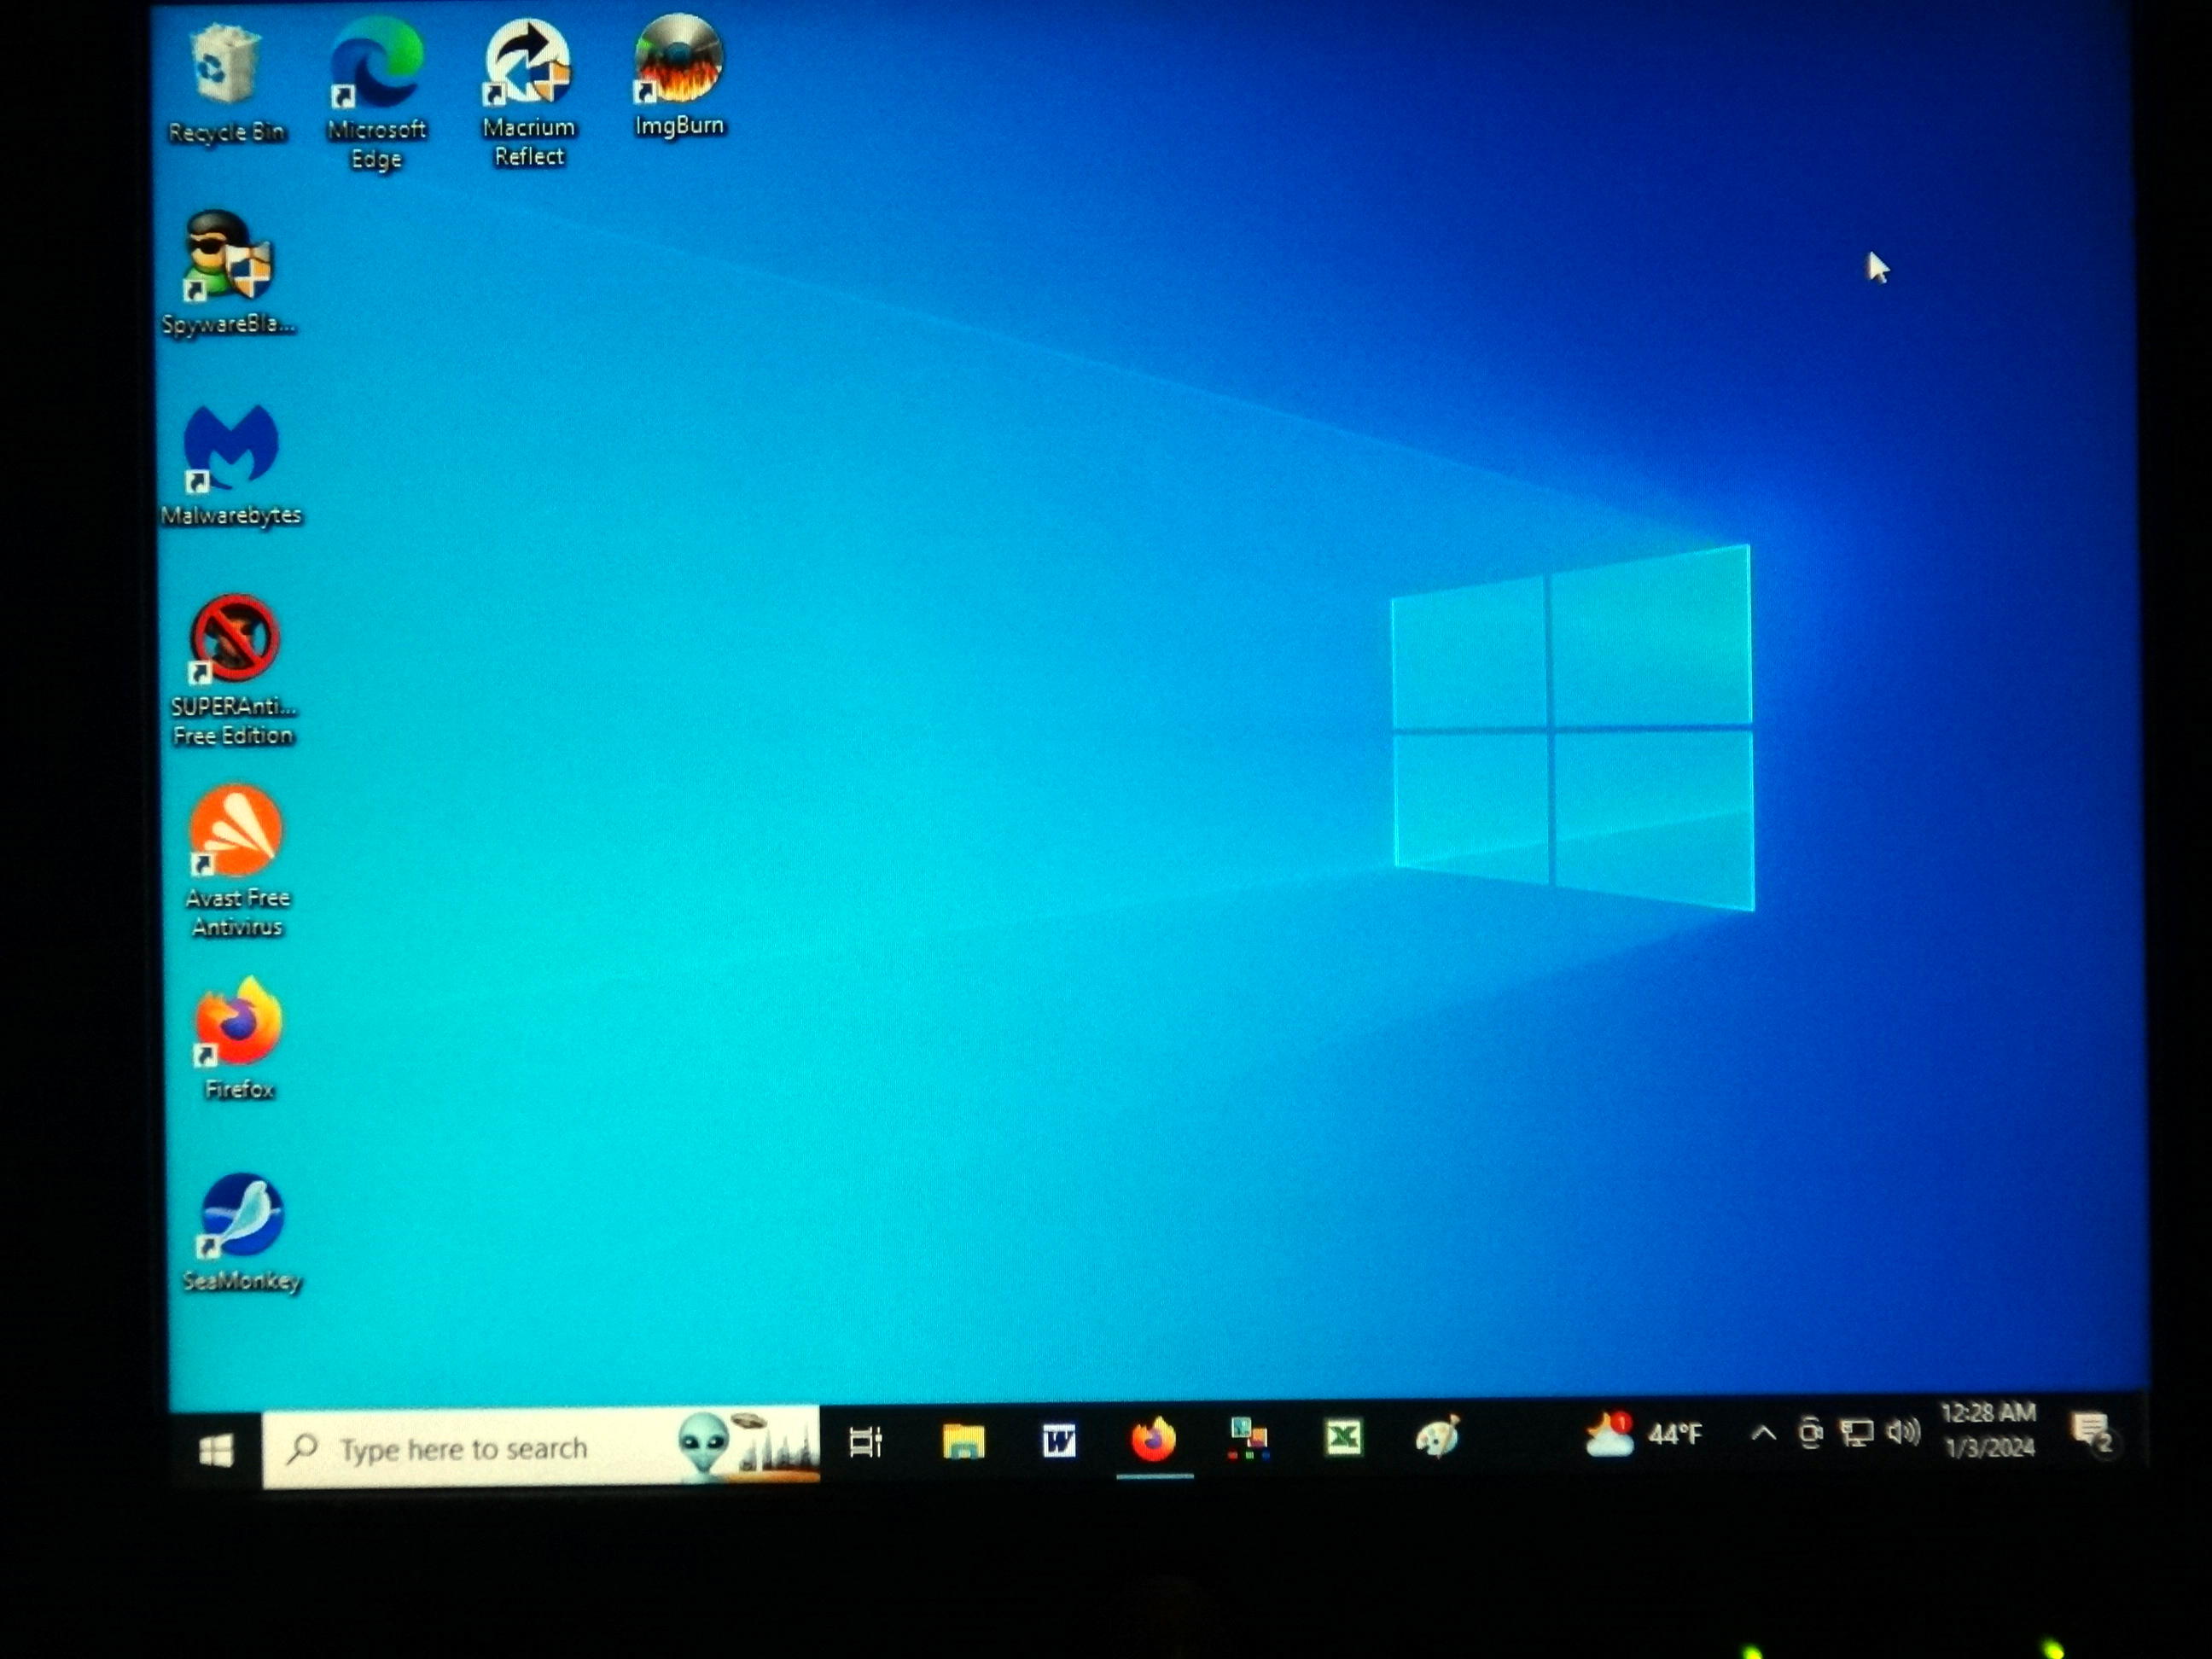Screen dimensions: 2212x1659
Task: Switch to Firefox on the taskbar
Action: coord(1154,1440)
